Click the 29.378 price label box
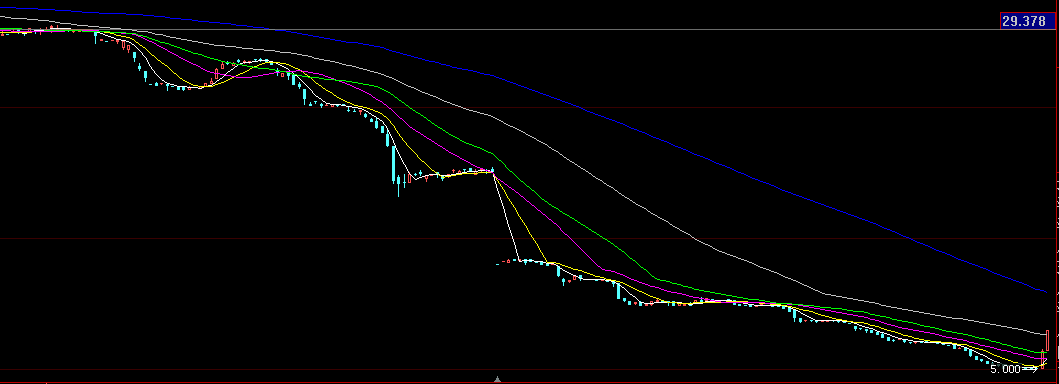 pos(1025,21)
